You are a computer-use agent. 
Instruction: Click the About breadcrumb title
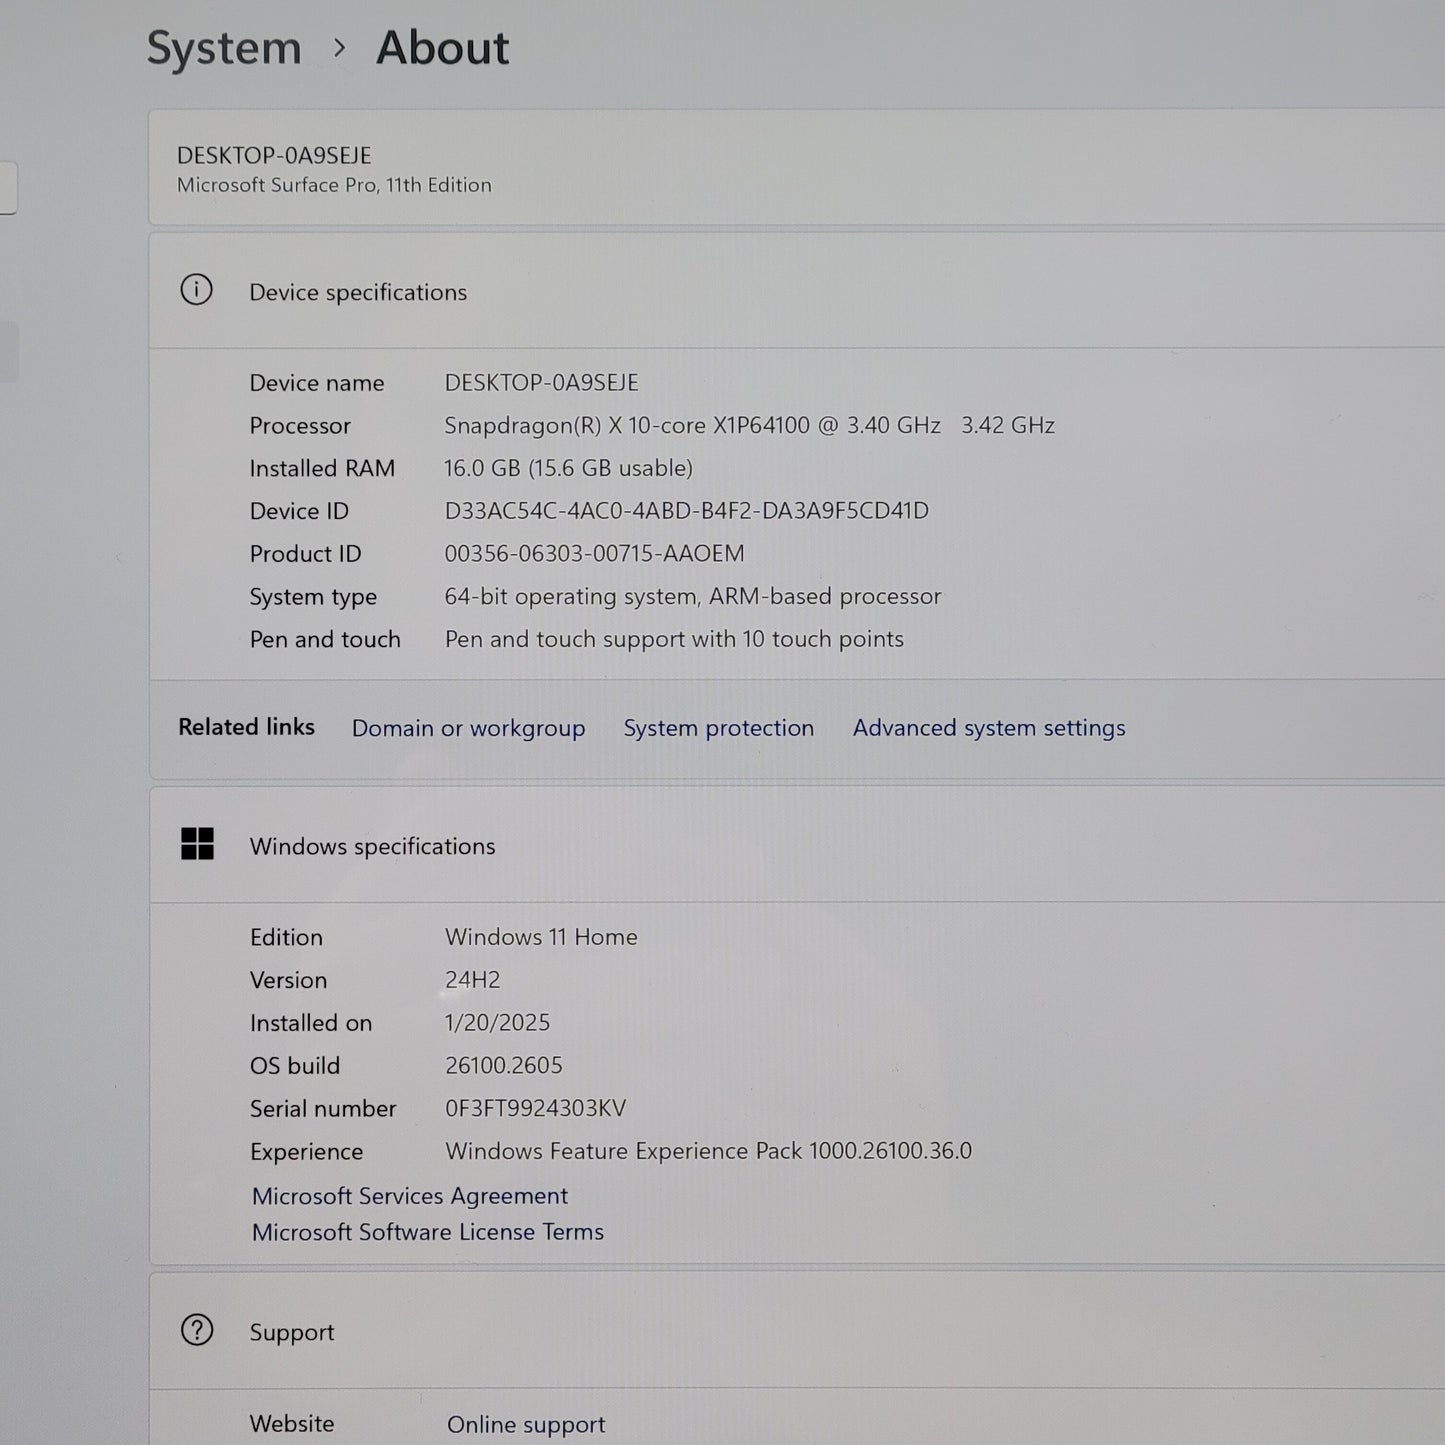coord(442,48)
